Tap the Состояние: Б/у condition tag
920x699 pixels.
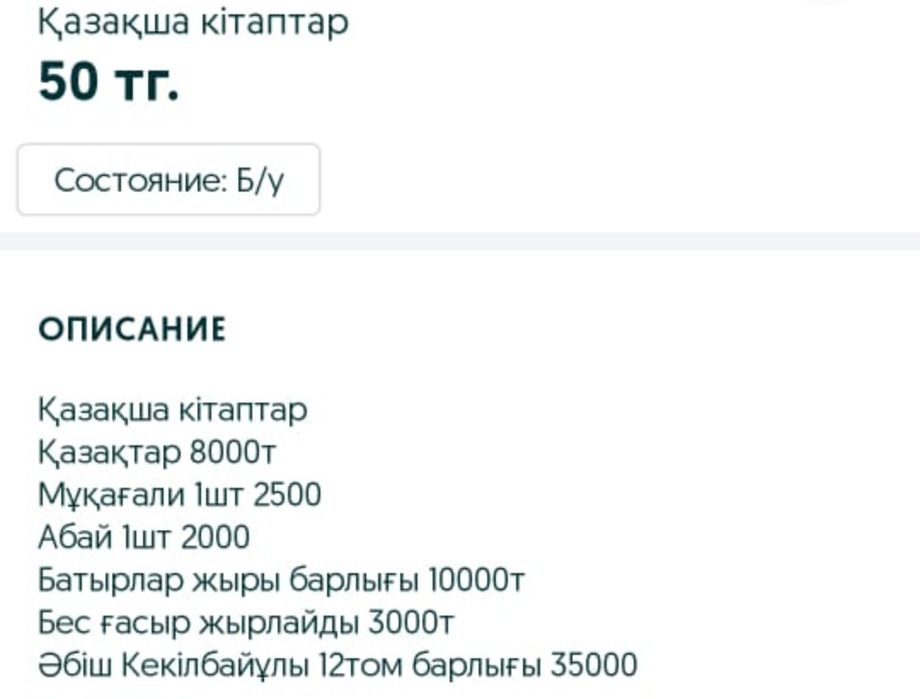click(168, 180)
